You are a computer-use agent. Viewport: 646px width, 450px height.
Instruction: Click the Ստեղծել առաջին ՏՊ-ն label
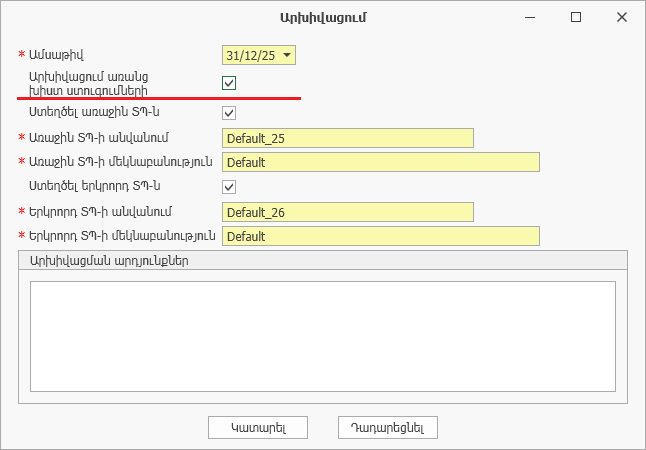click(x=94, y=112)
